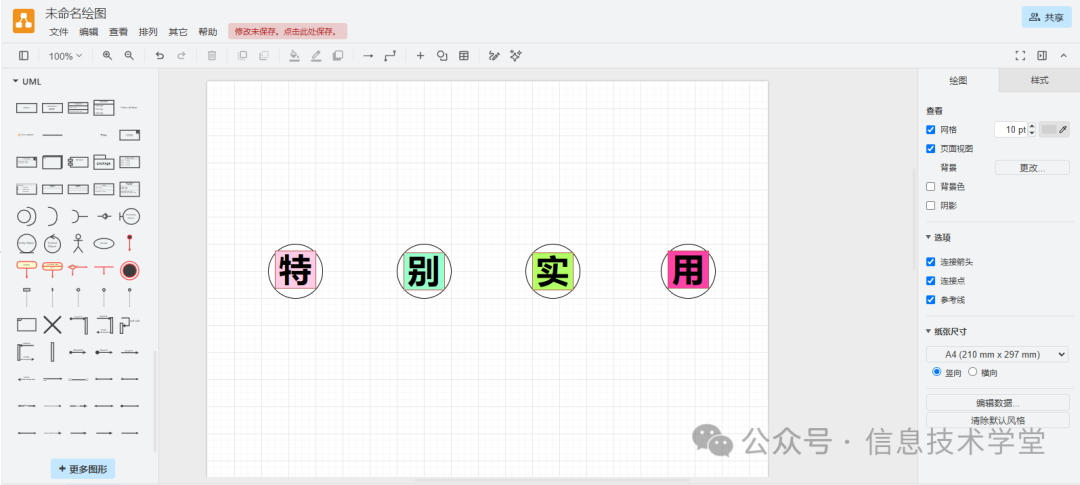The height and width of the screenshot is (485, 1080).
Task: Pick the UML component shape
Action: click(x=78, y=162)
